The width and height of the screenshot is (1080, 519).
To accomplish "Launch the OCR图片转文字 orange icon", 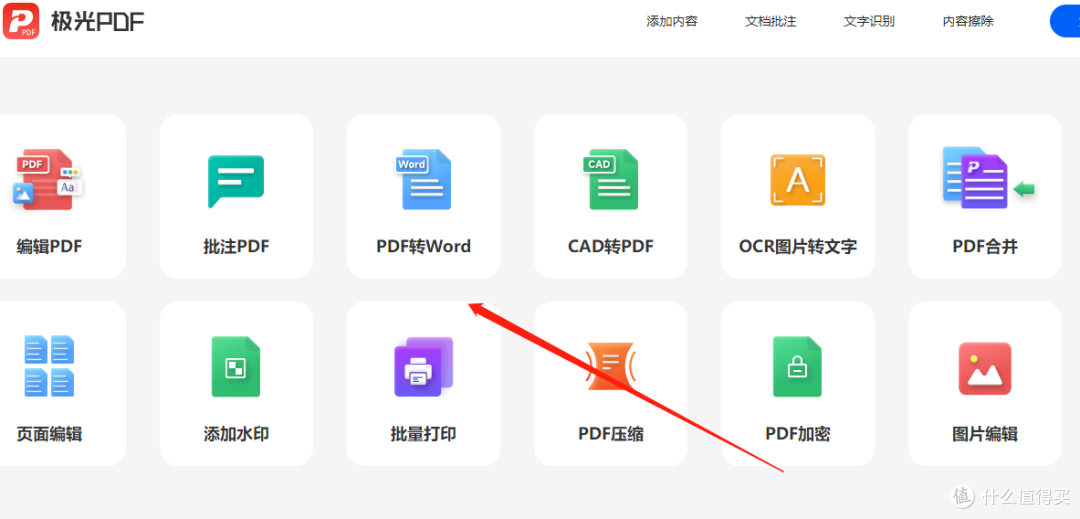I will (798, 180).
